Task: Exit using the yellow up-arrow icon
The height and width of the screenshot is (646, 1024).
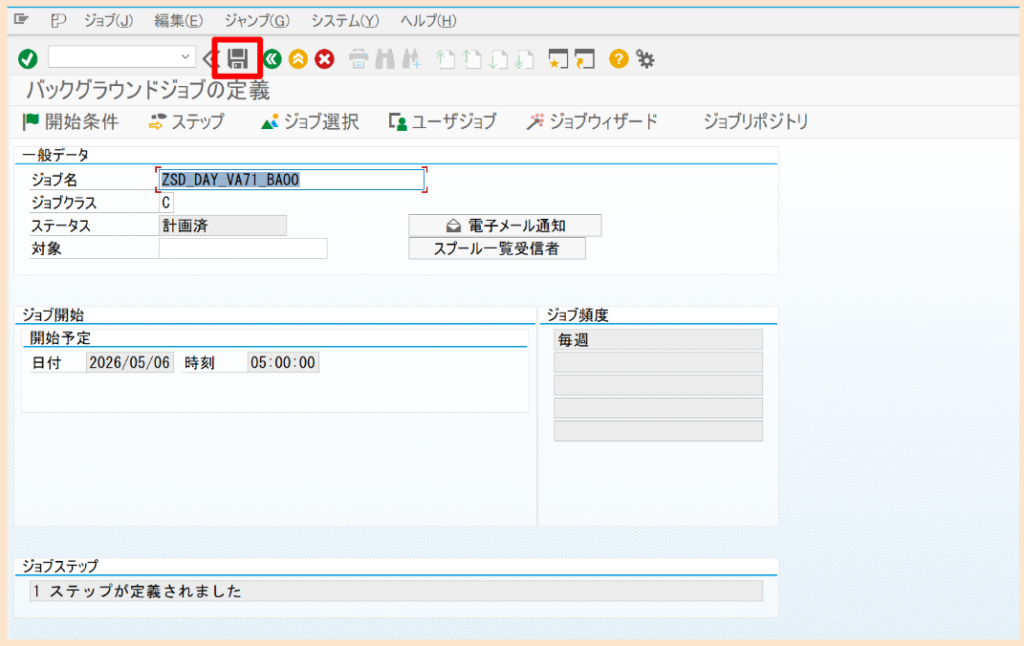Action: [x=298, y=59]
